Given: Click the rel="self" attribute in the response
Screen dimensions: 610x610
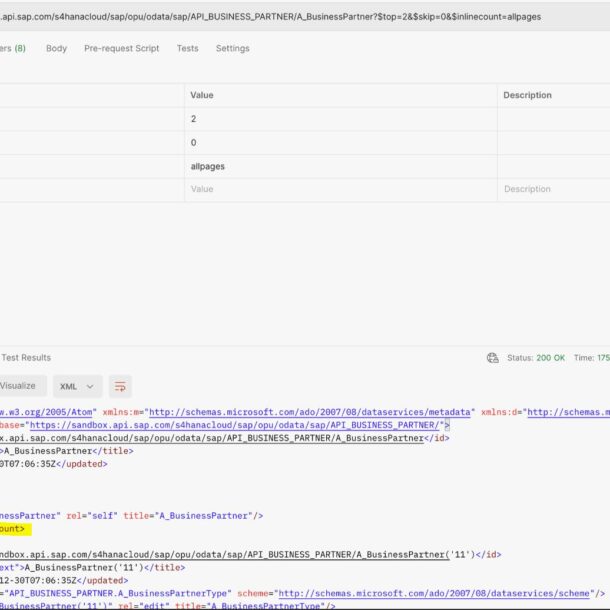Looking at the screenshot, I should tap(92, 516).
